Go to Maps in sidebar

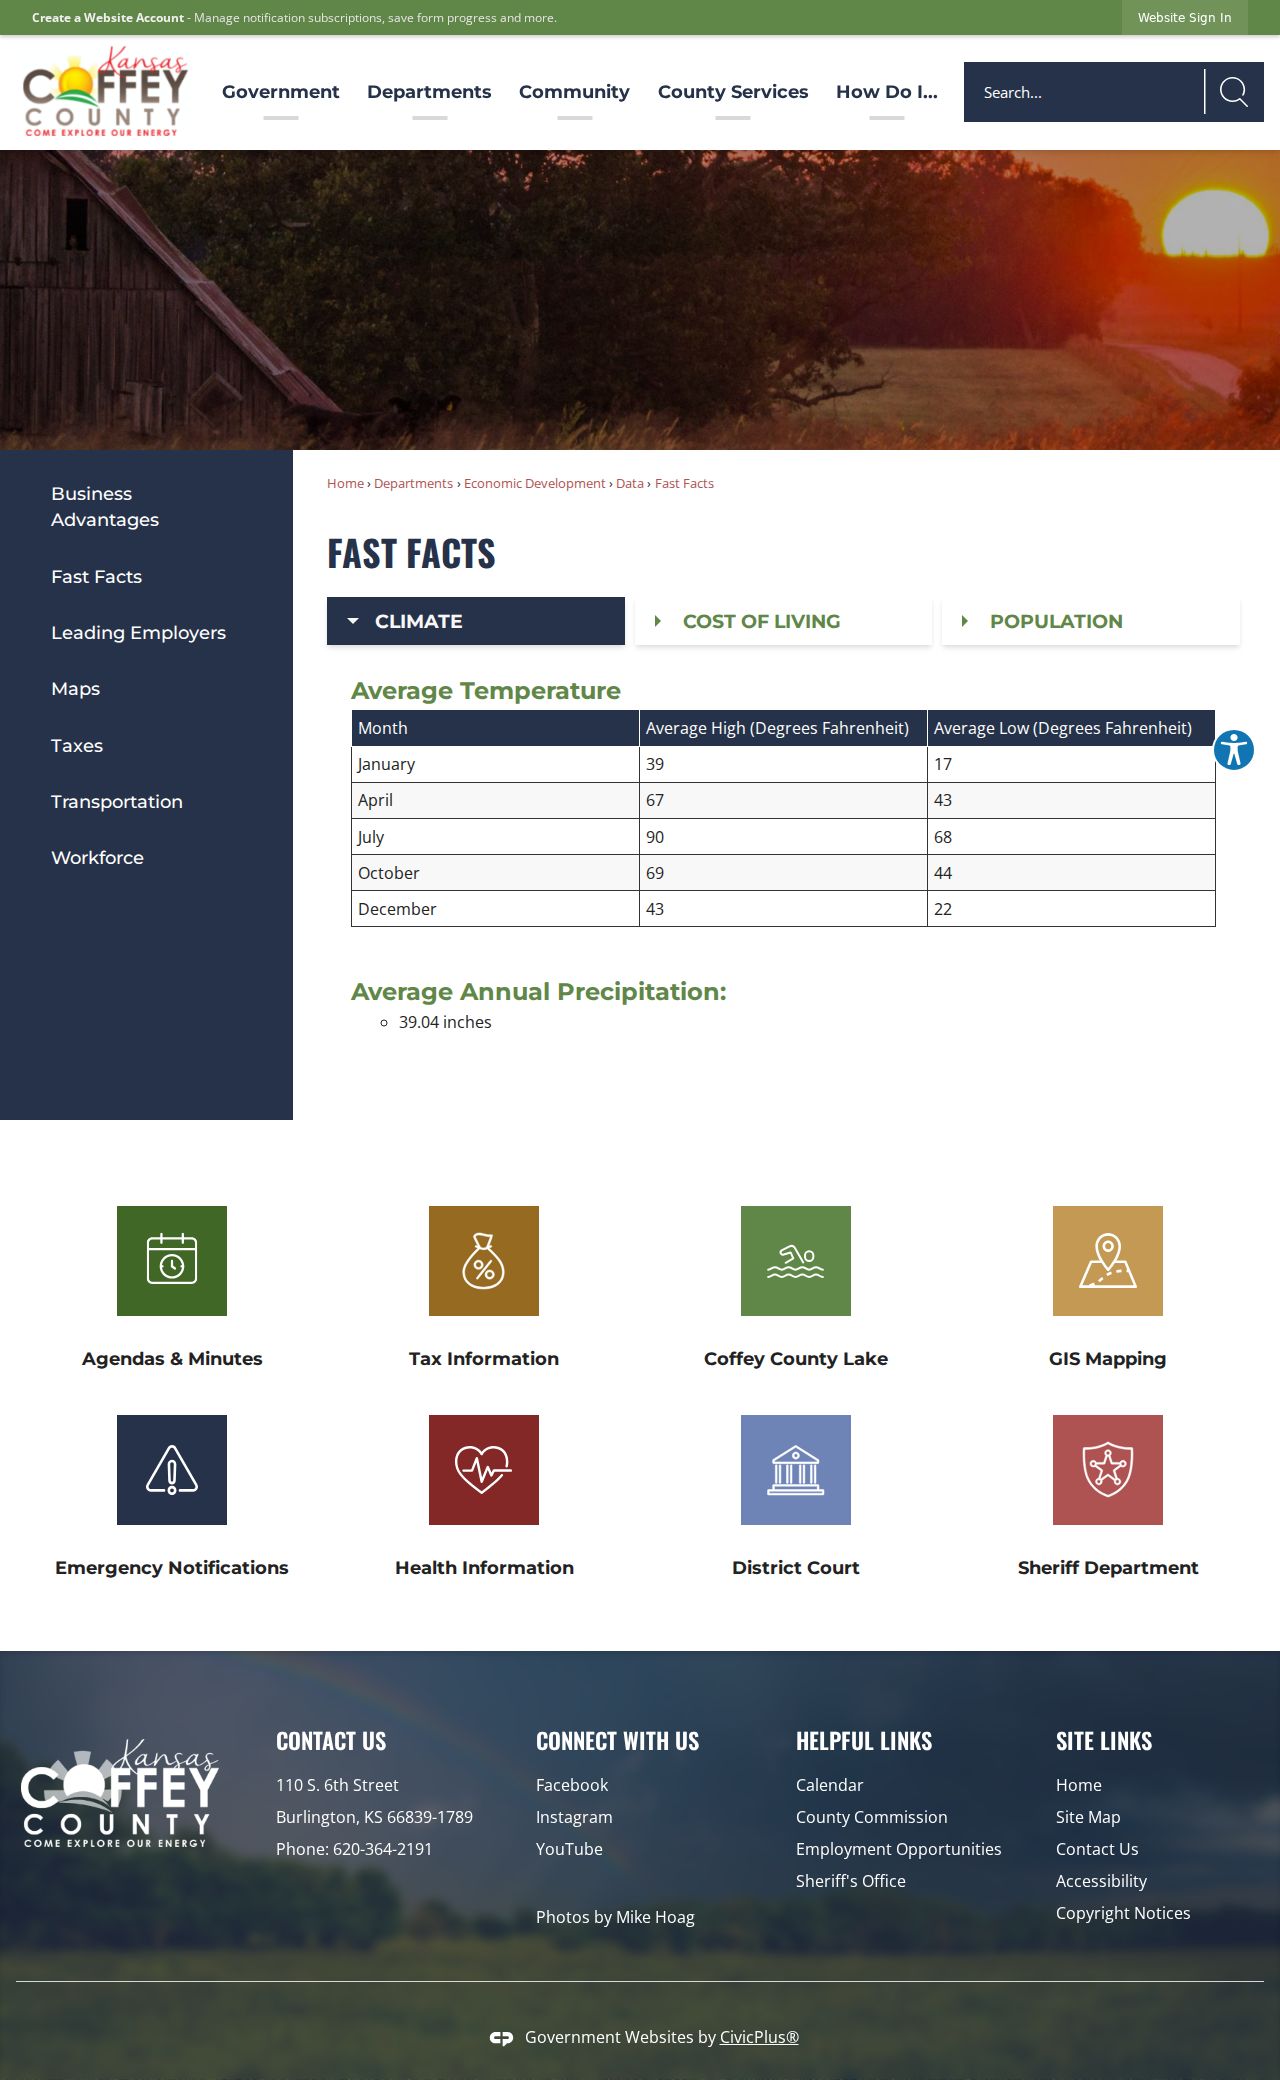pyautogui.click(x=75, y=689)
